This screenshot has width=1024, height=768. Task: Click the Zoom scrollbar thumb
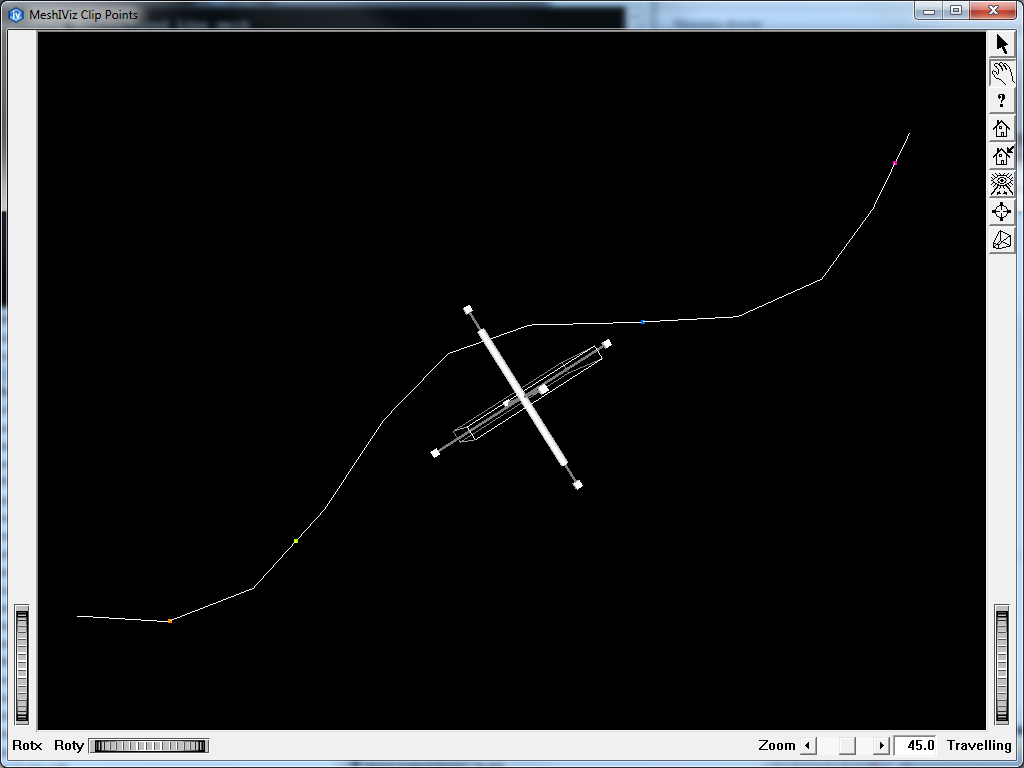(x=847, y=745)
